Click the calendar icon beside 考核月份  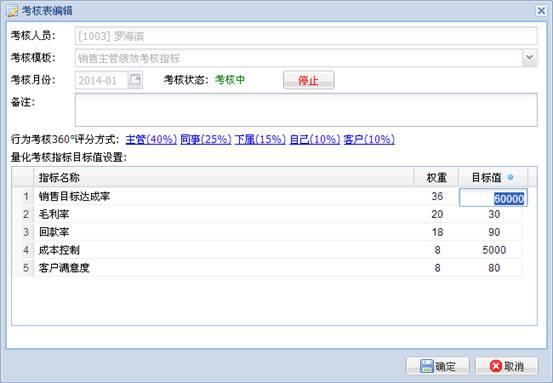135,80
